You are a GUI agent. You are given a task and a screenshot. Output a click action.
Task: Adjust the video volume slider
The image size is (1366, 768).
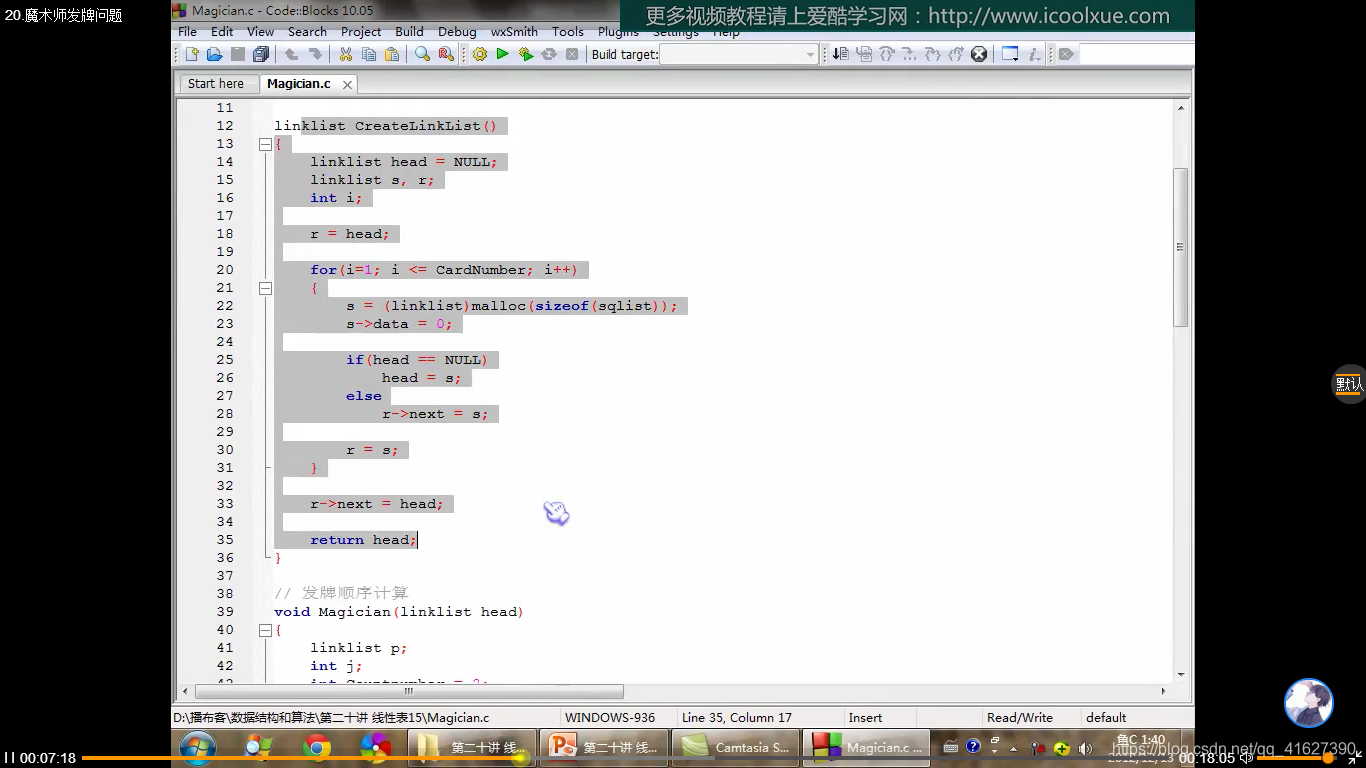coord(1296,758)
